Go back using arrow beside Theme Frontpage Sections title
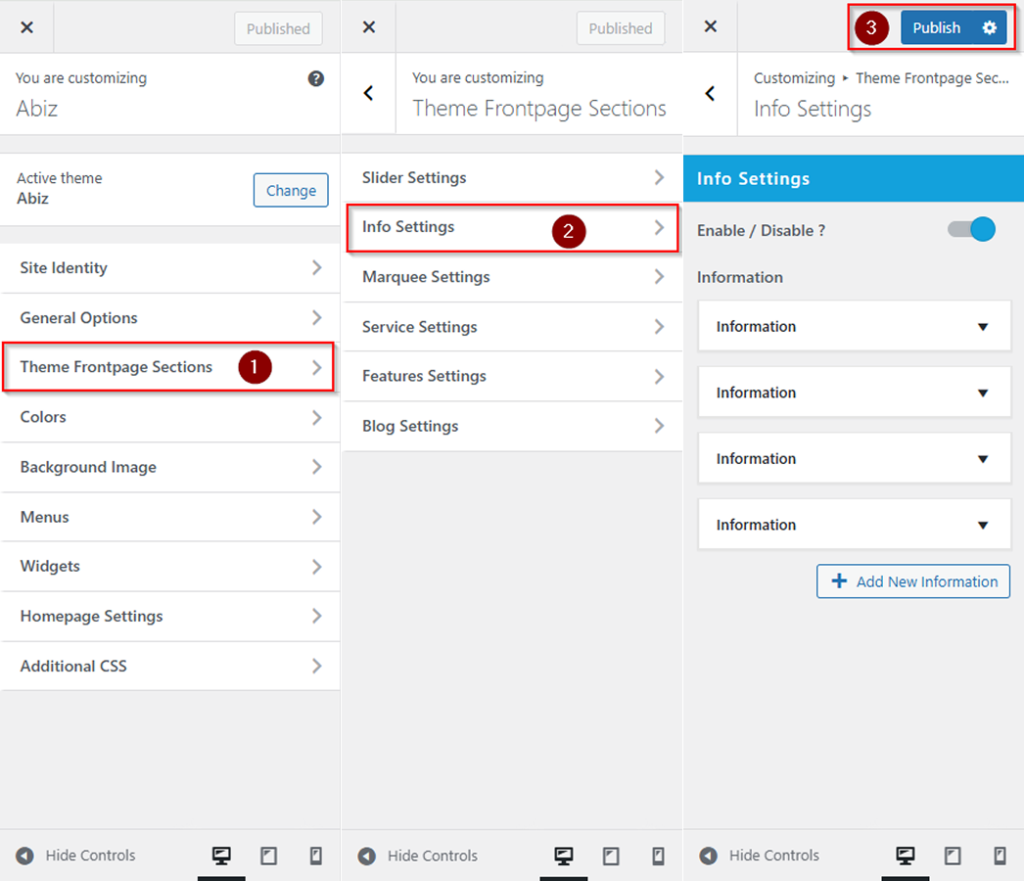 (x=368, y=93)
